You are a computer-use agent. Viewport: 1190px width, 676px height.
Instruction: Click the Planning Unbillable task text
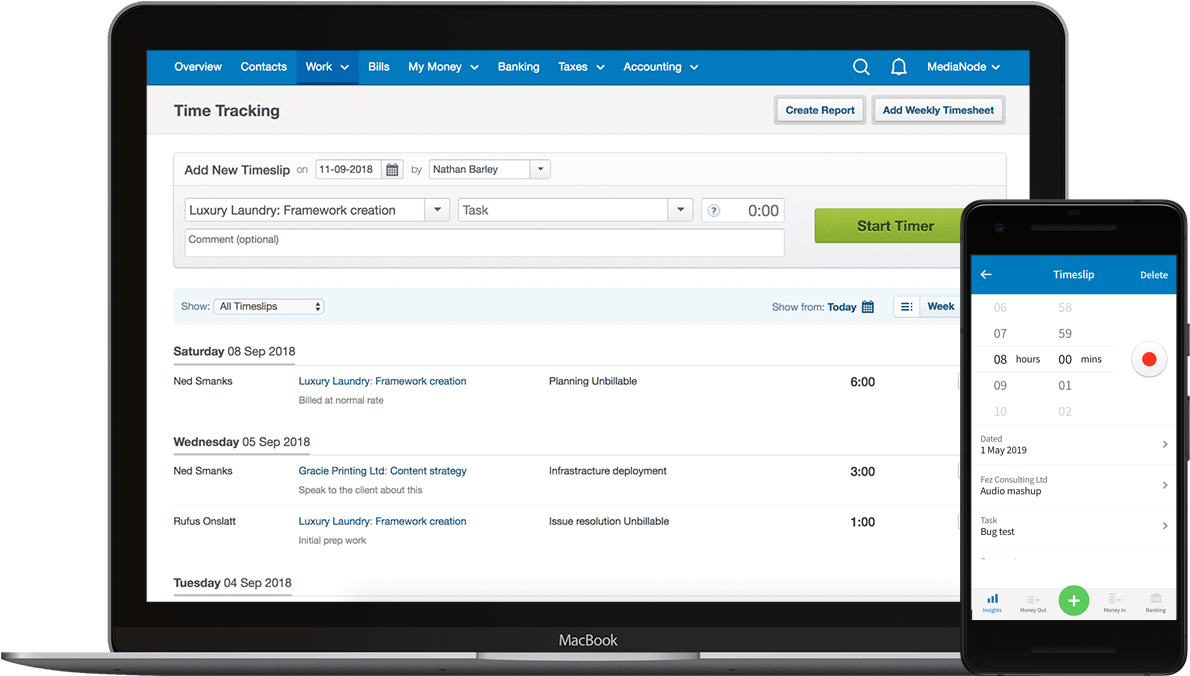coord(593,381)
